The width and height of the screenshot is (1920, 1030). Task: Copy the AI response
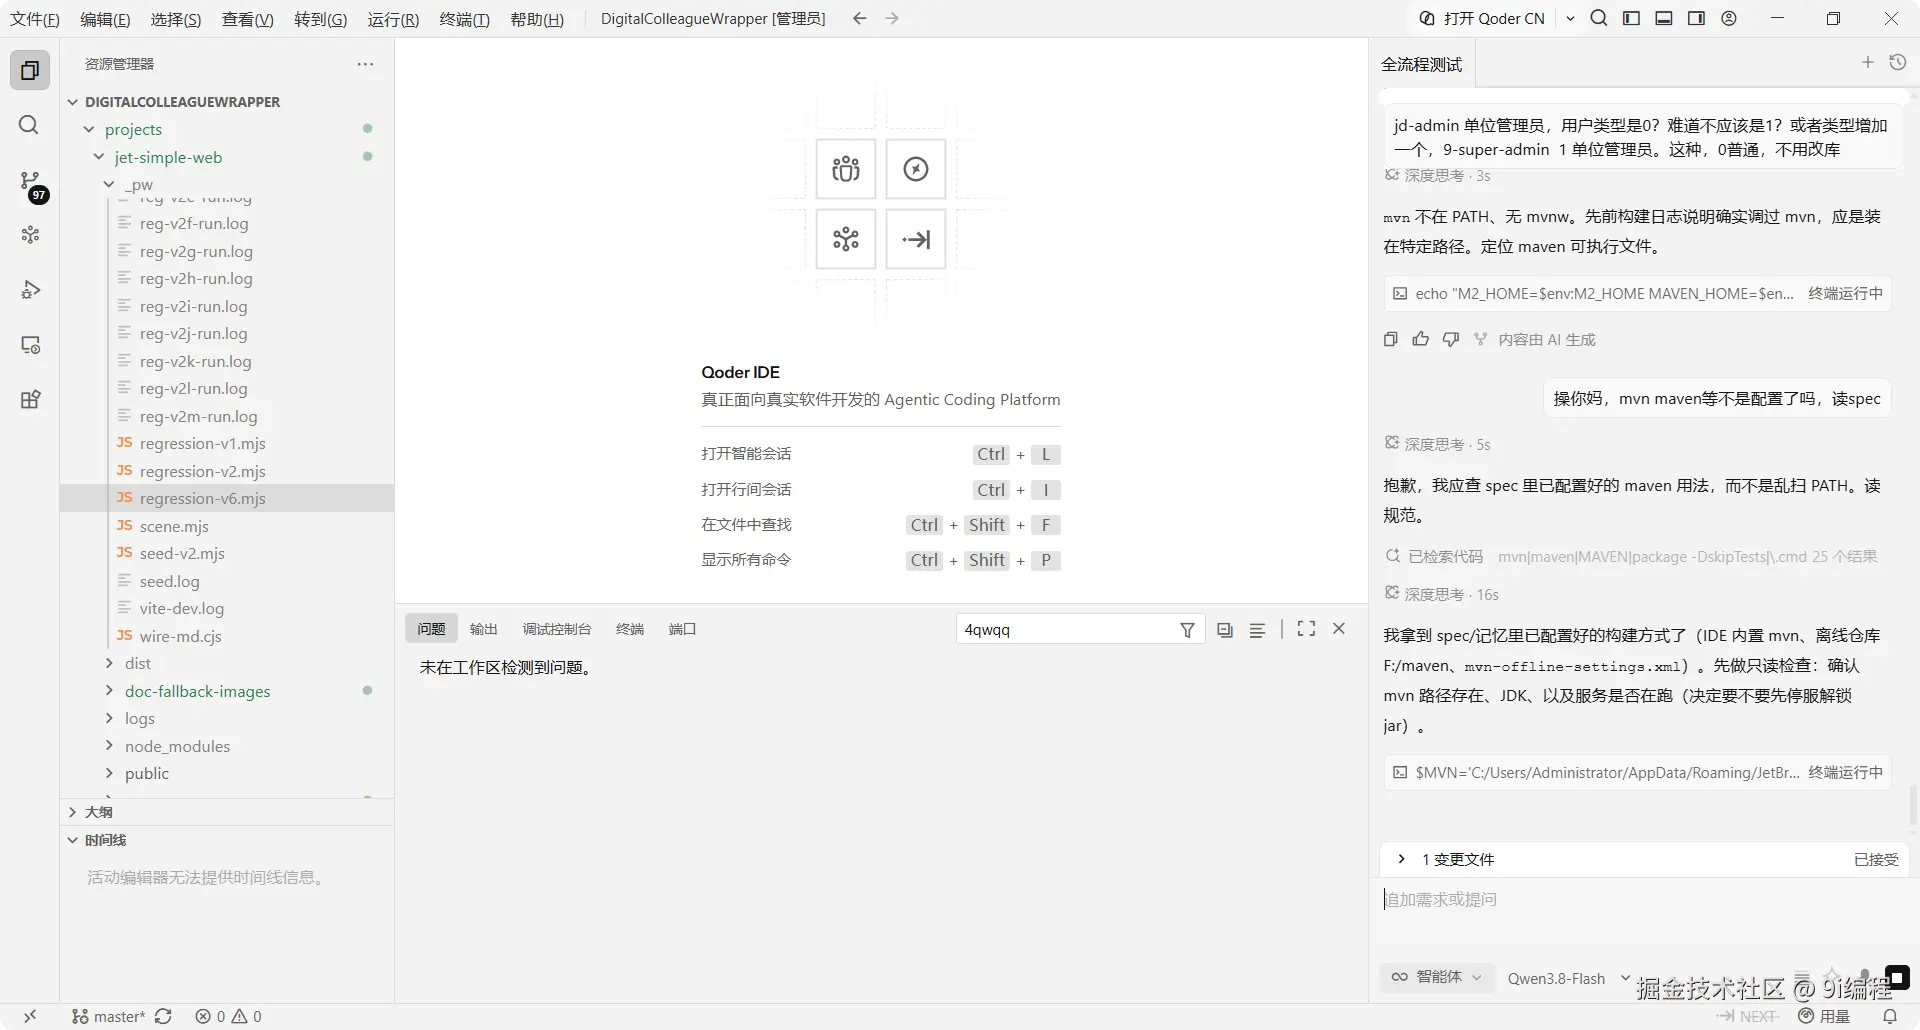pyautogui.click(x=1390, y=339)
